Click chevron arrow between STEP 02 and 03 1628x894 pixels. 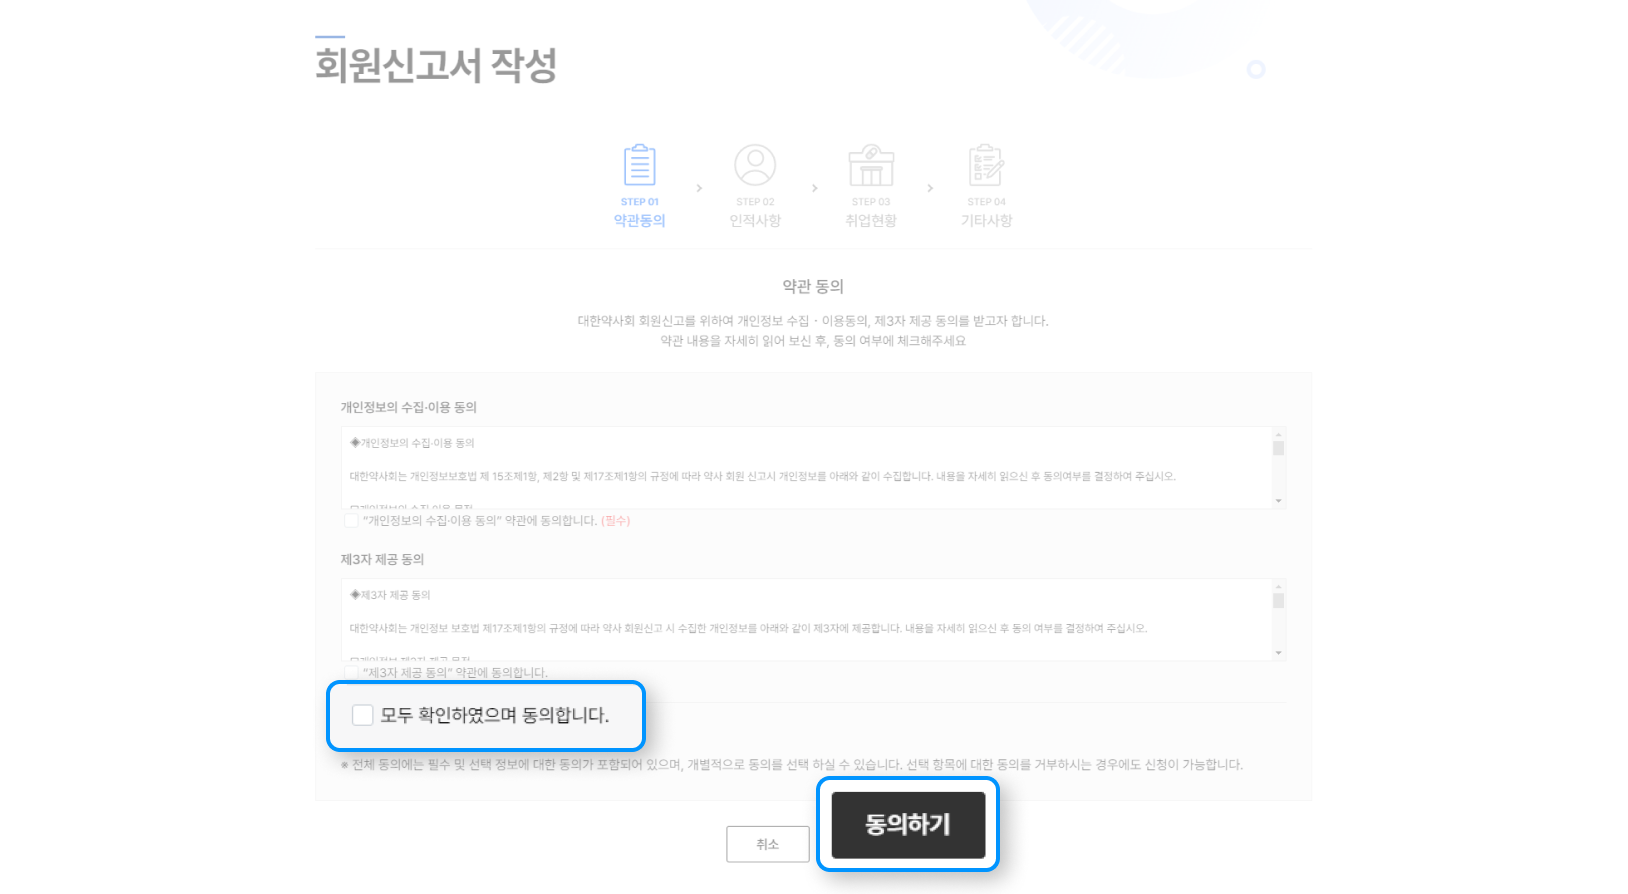coord(815,188)
